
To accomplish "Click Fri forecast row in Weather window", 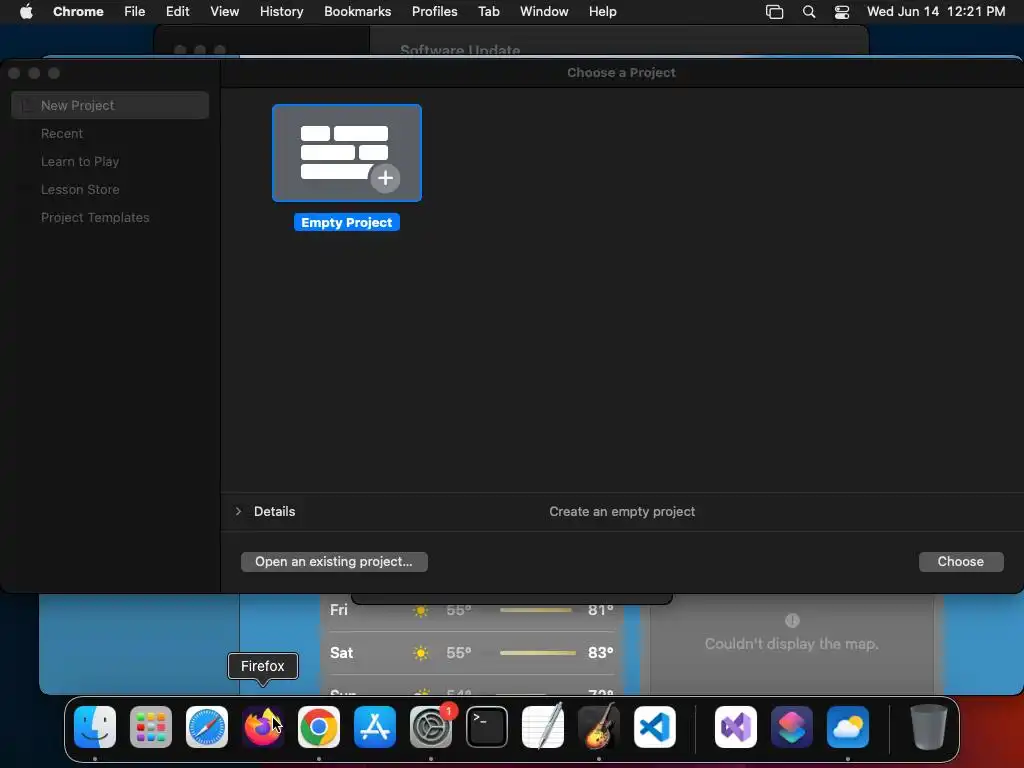I will [x=472, y=611].
